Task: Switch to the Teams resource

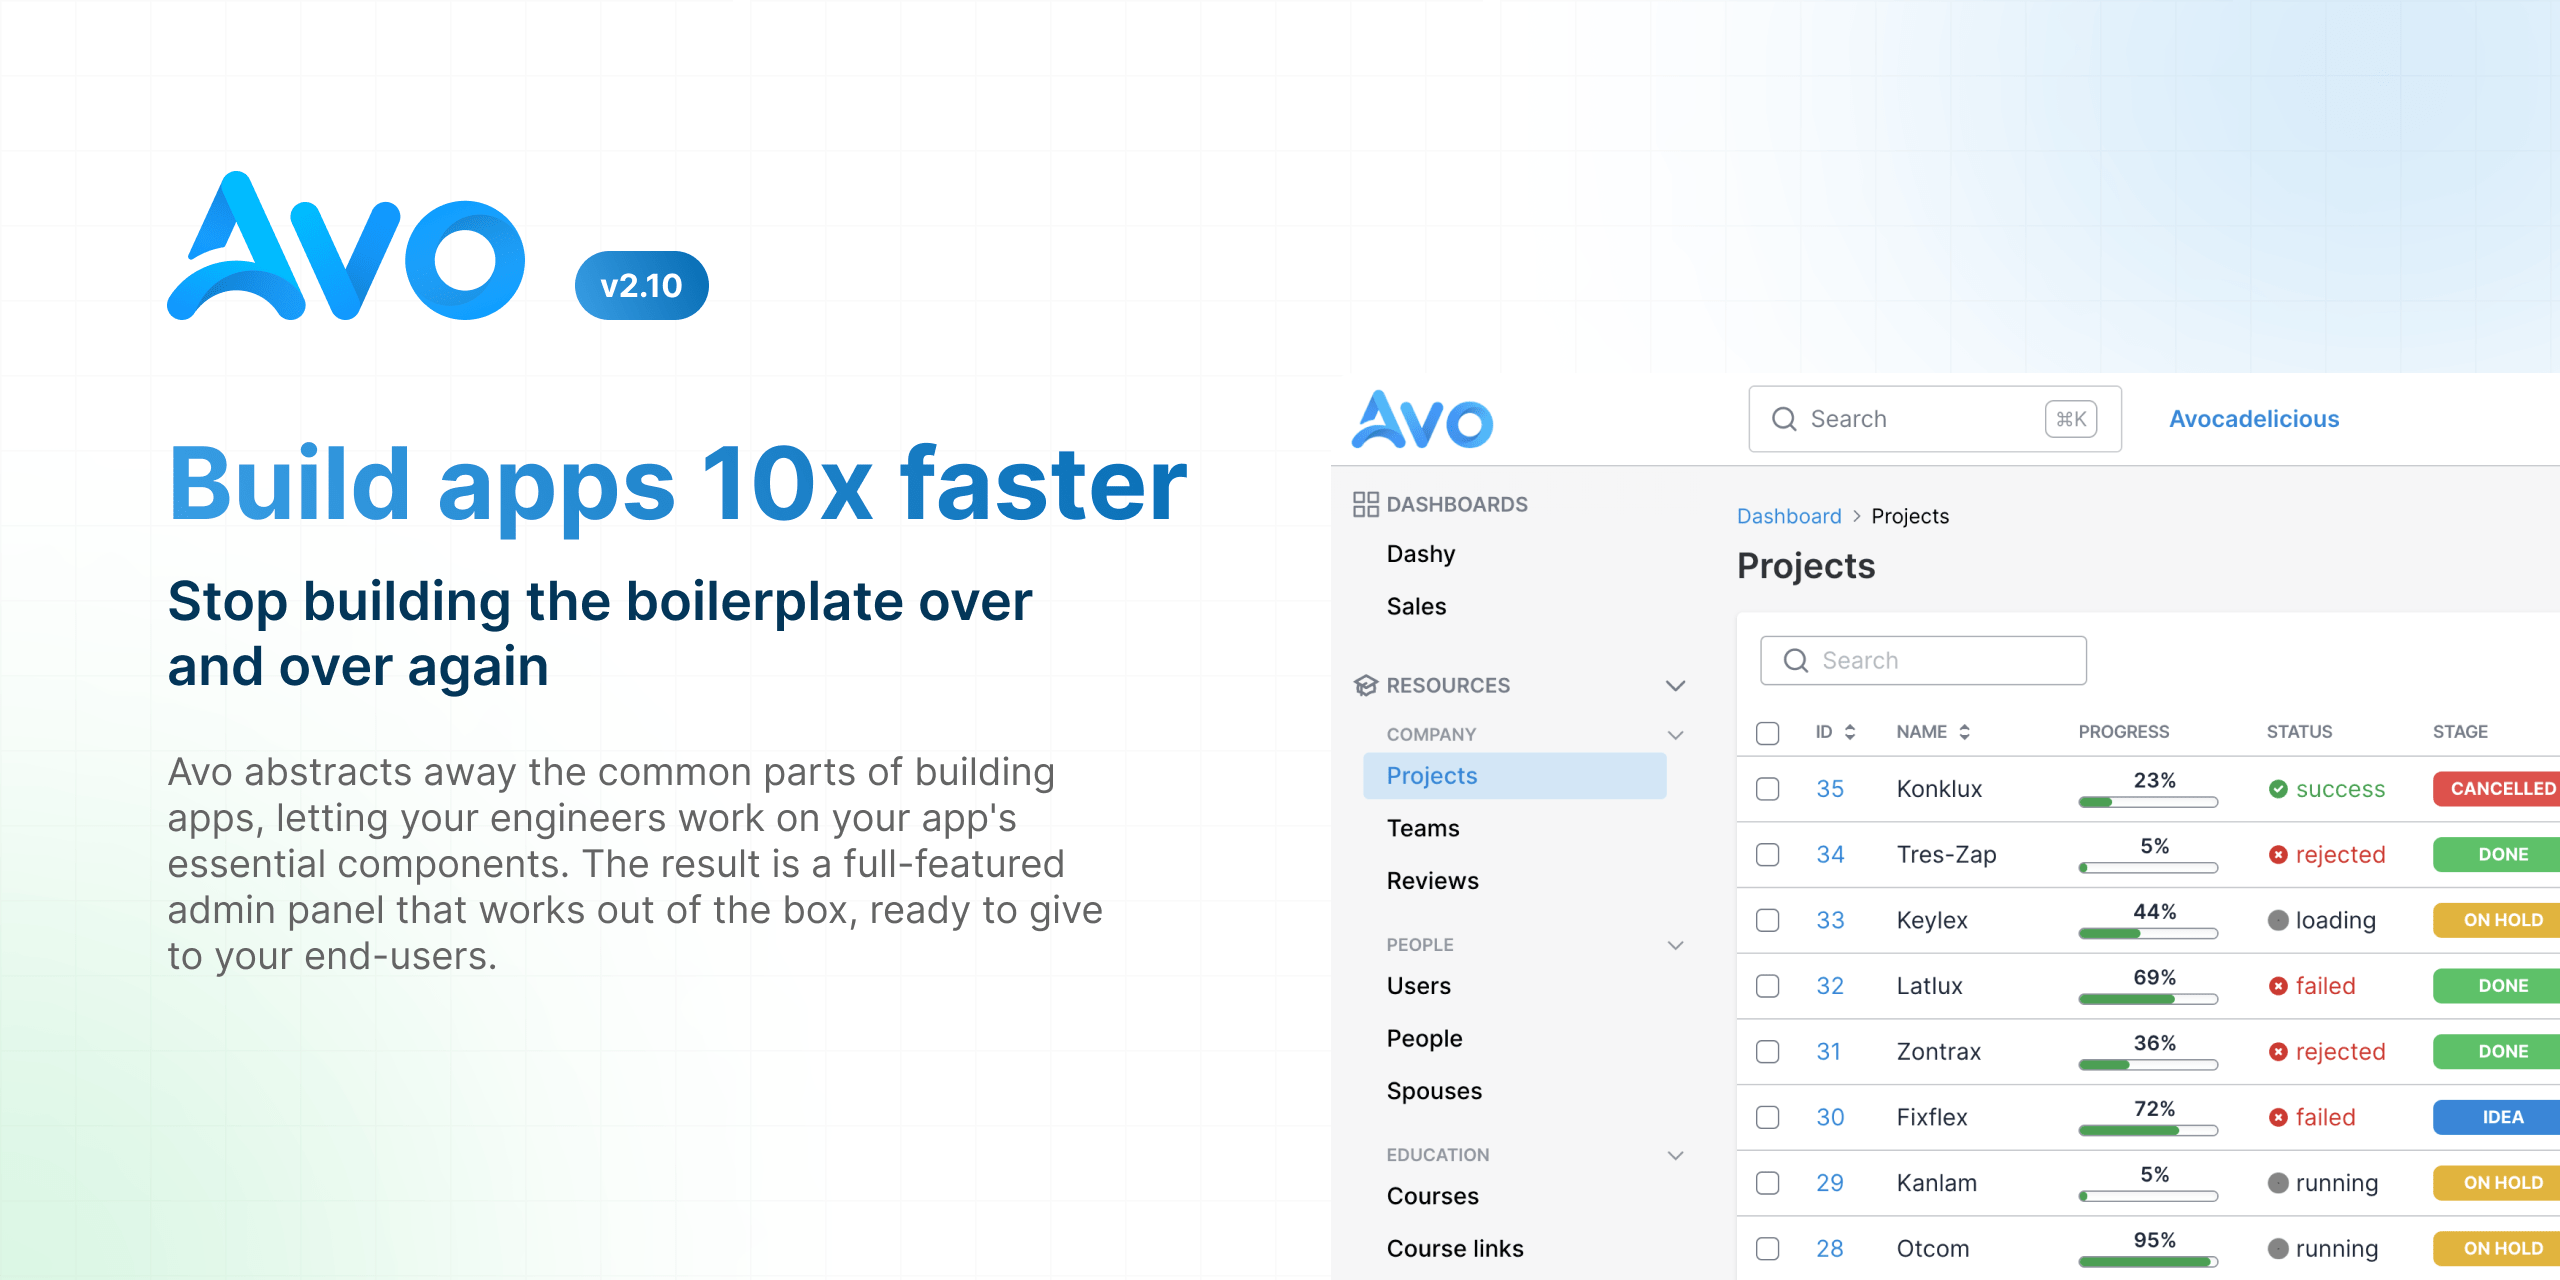Action: (1422, 828)
